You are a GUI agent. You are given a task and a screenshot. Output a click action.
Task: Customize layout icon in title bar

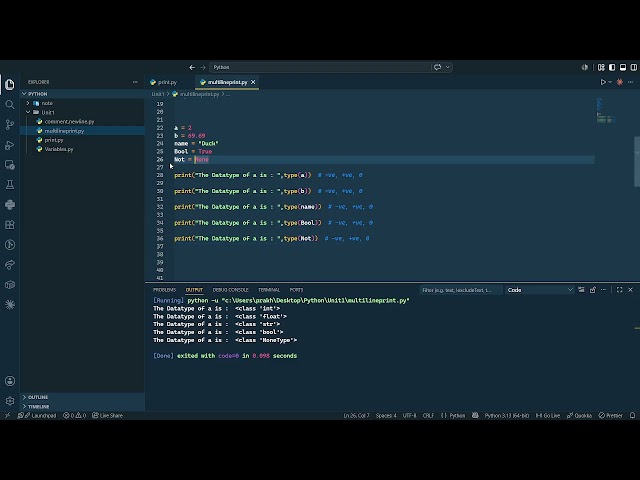(x=601, y=67)
